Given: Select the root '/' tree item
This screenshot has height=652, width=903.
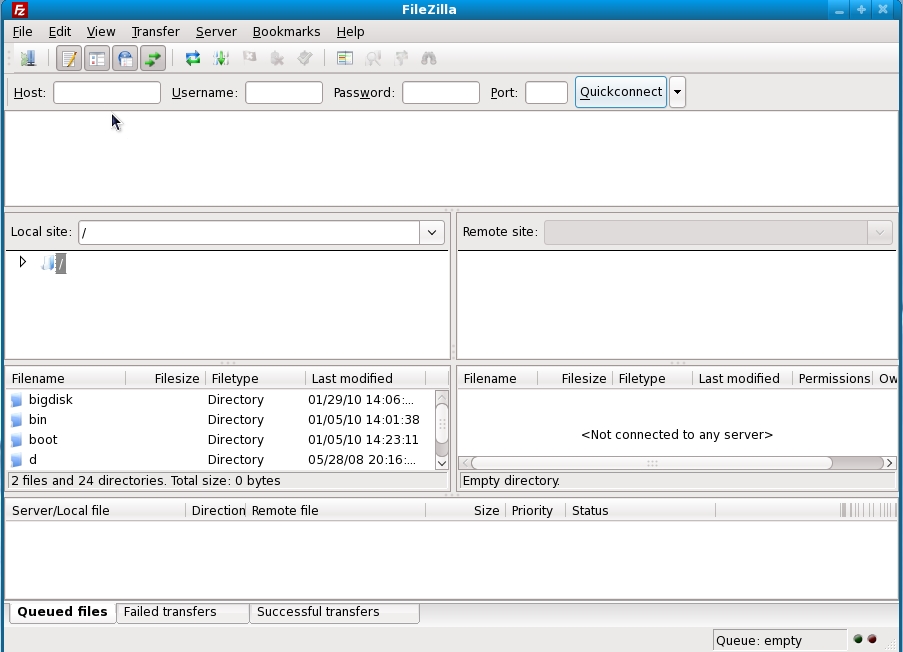Looking at the screenshot, I should tap(60, 264).
